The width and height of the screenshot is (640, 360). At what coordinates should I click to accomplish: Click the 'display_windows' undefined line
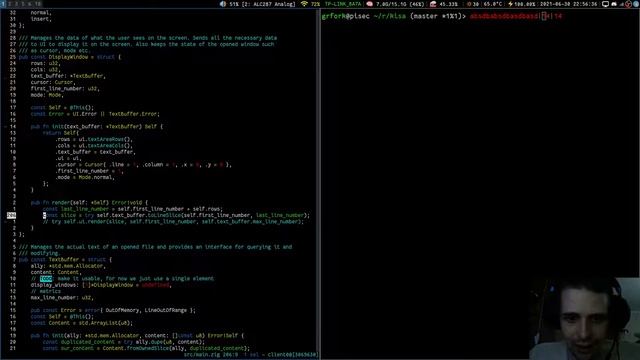pyautogui.click(x=101, y=285)
